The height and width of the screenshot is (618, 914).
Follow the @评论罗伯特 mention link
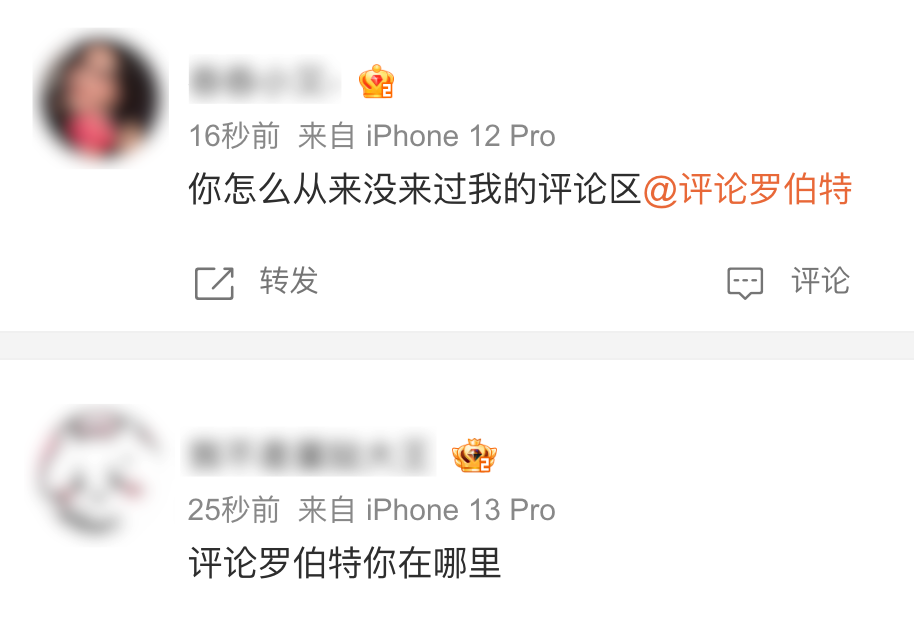coord(747,189)
